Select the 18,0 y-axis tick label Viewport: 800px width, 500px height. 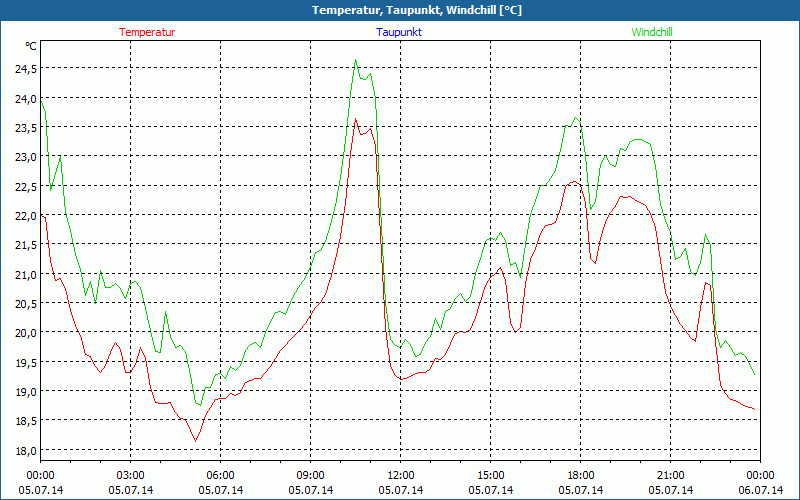click(x=24, y=450)
